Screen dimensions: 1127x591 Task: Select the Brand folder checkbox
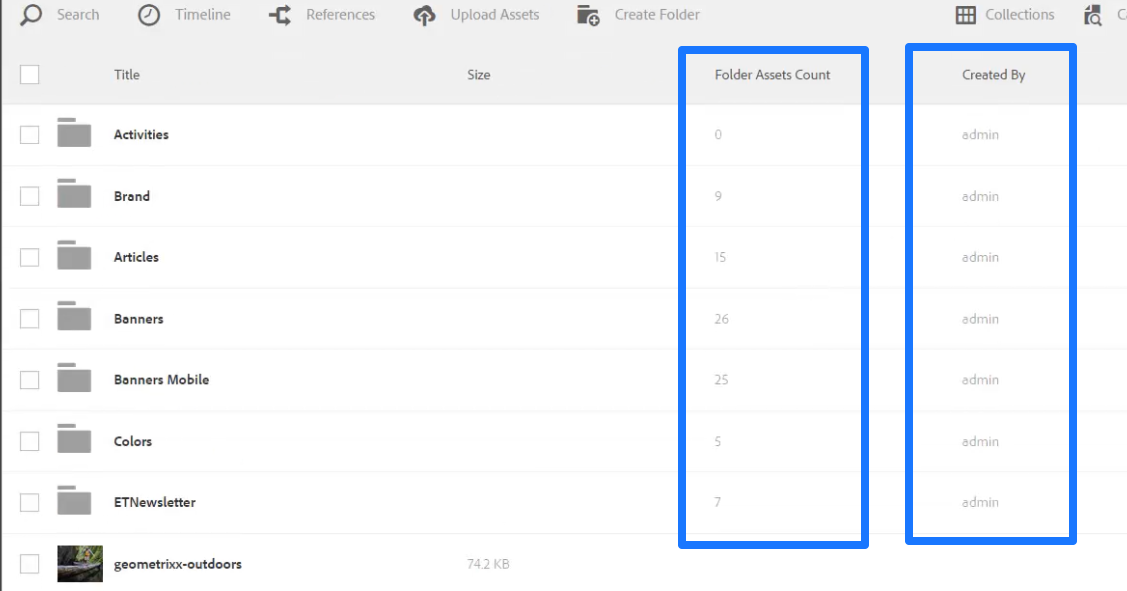pos(29,196)
